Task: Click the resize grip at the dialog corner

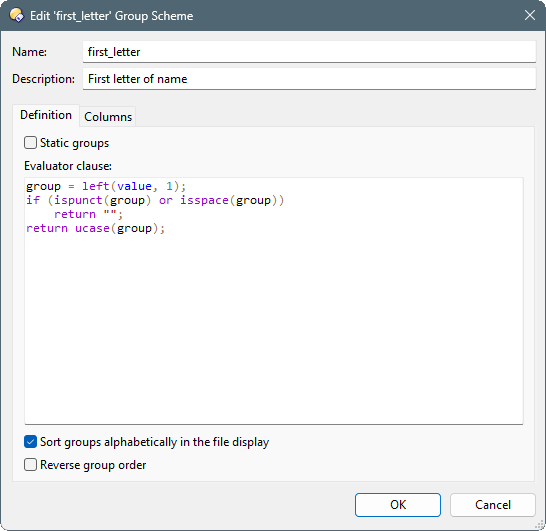Action: (x=539, y=525)
